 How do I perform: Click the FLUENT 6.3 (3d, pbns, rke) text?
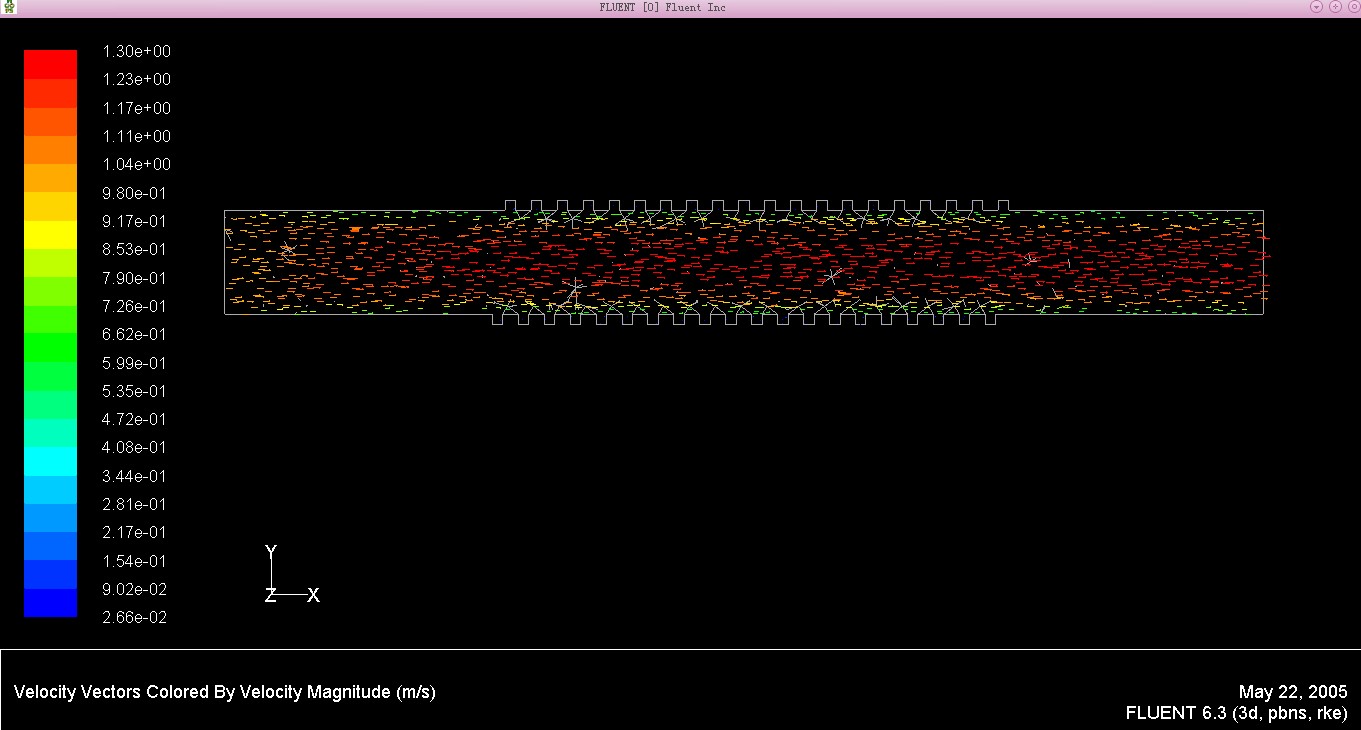coord(1236,713)
